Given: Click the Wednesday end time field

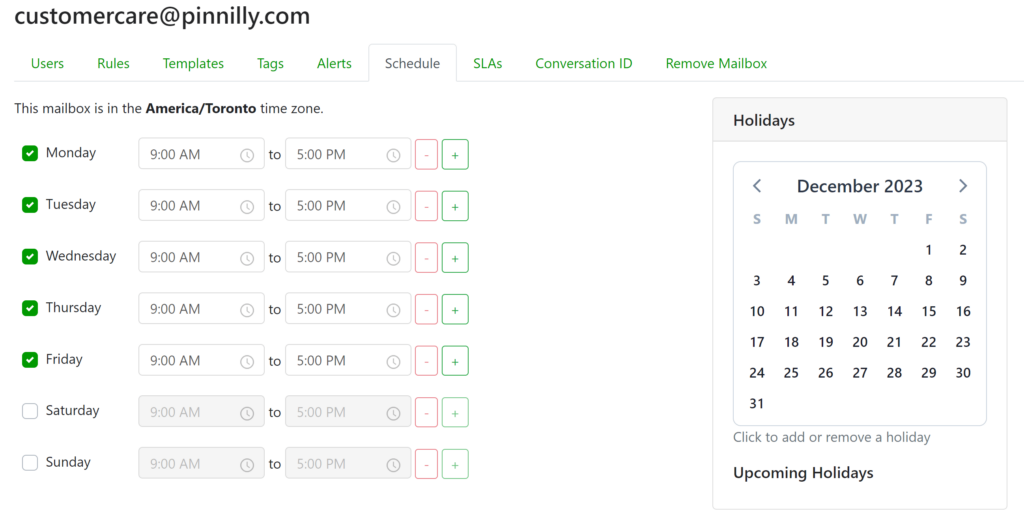Looking at the screenshot, I should pyautogui.click(x=348, y=258).
